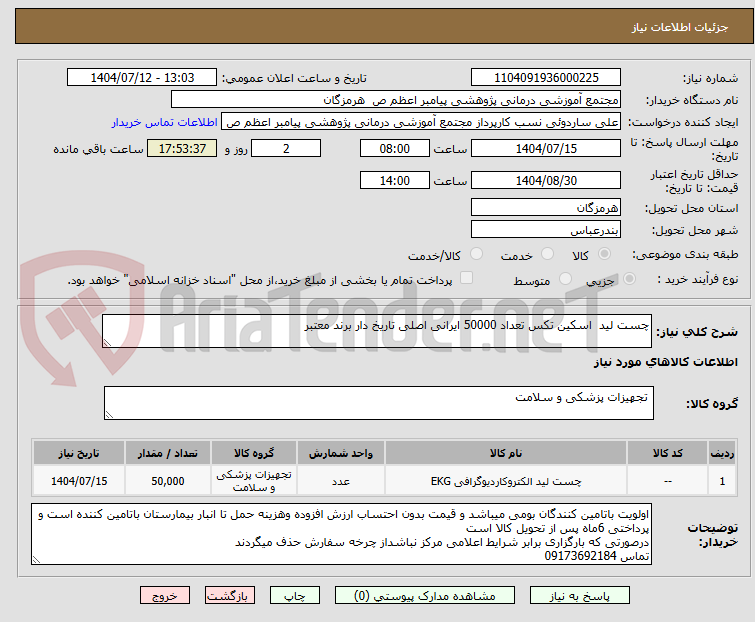
Task: Click the buyer notes box resize handle
Action: pos(36,559)
